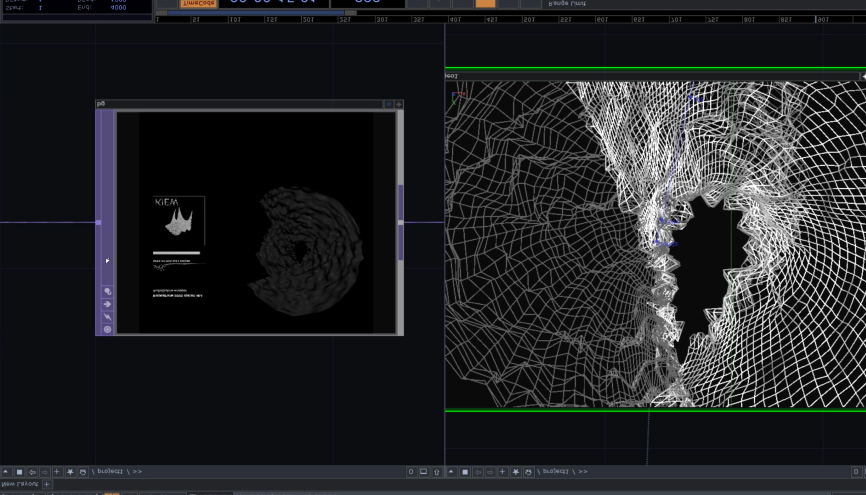This screenshot has height=495, width=866.
Task: Toggle the bottom circular flag on node p6
Action: coord(107,329)
